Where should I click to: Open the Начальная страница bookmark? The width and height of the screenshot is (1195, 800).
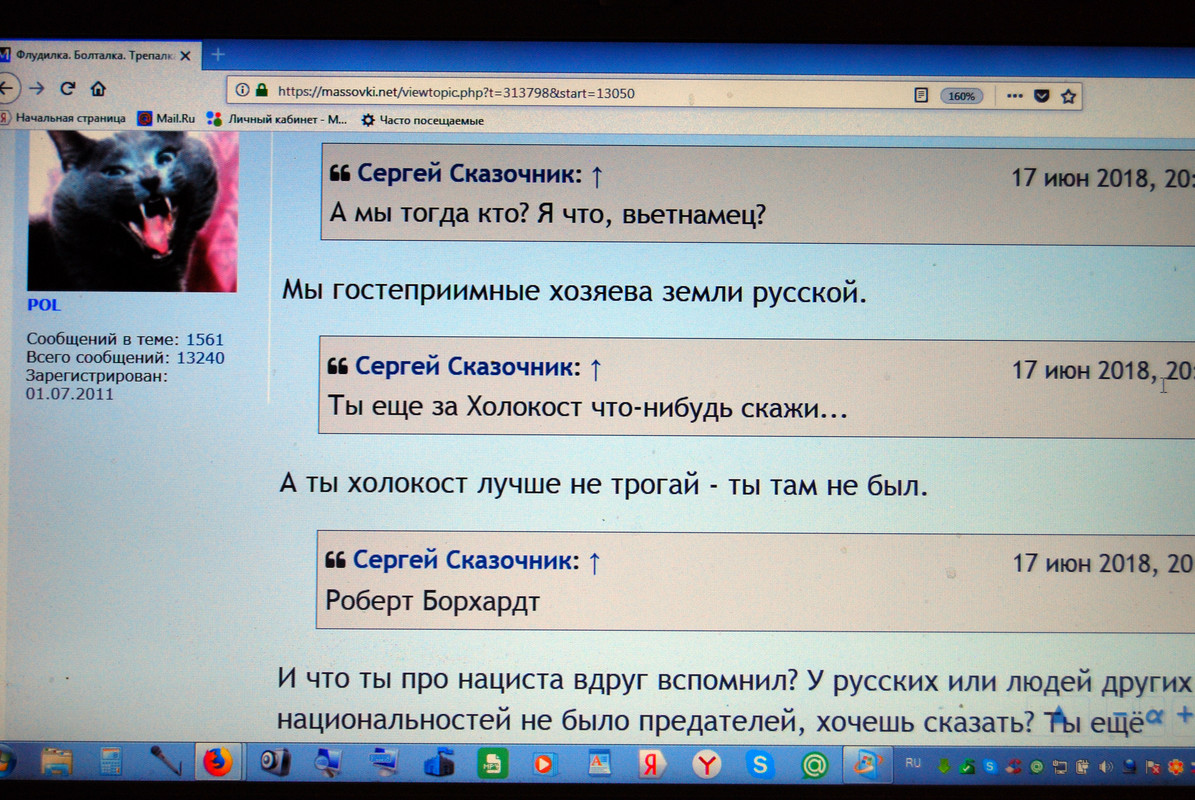point(64,118)
